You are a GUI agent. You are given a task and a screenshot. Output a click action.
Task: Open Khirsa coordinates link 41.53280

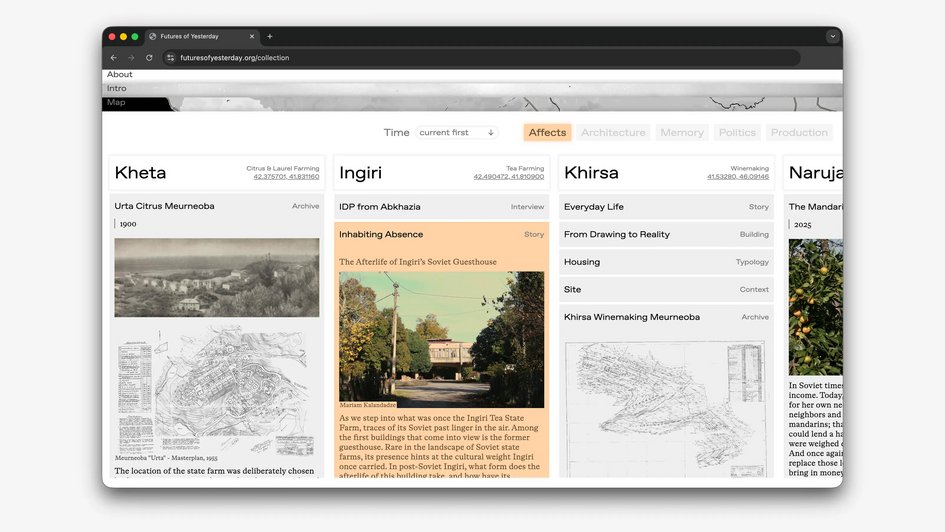(x=738, y=177)
